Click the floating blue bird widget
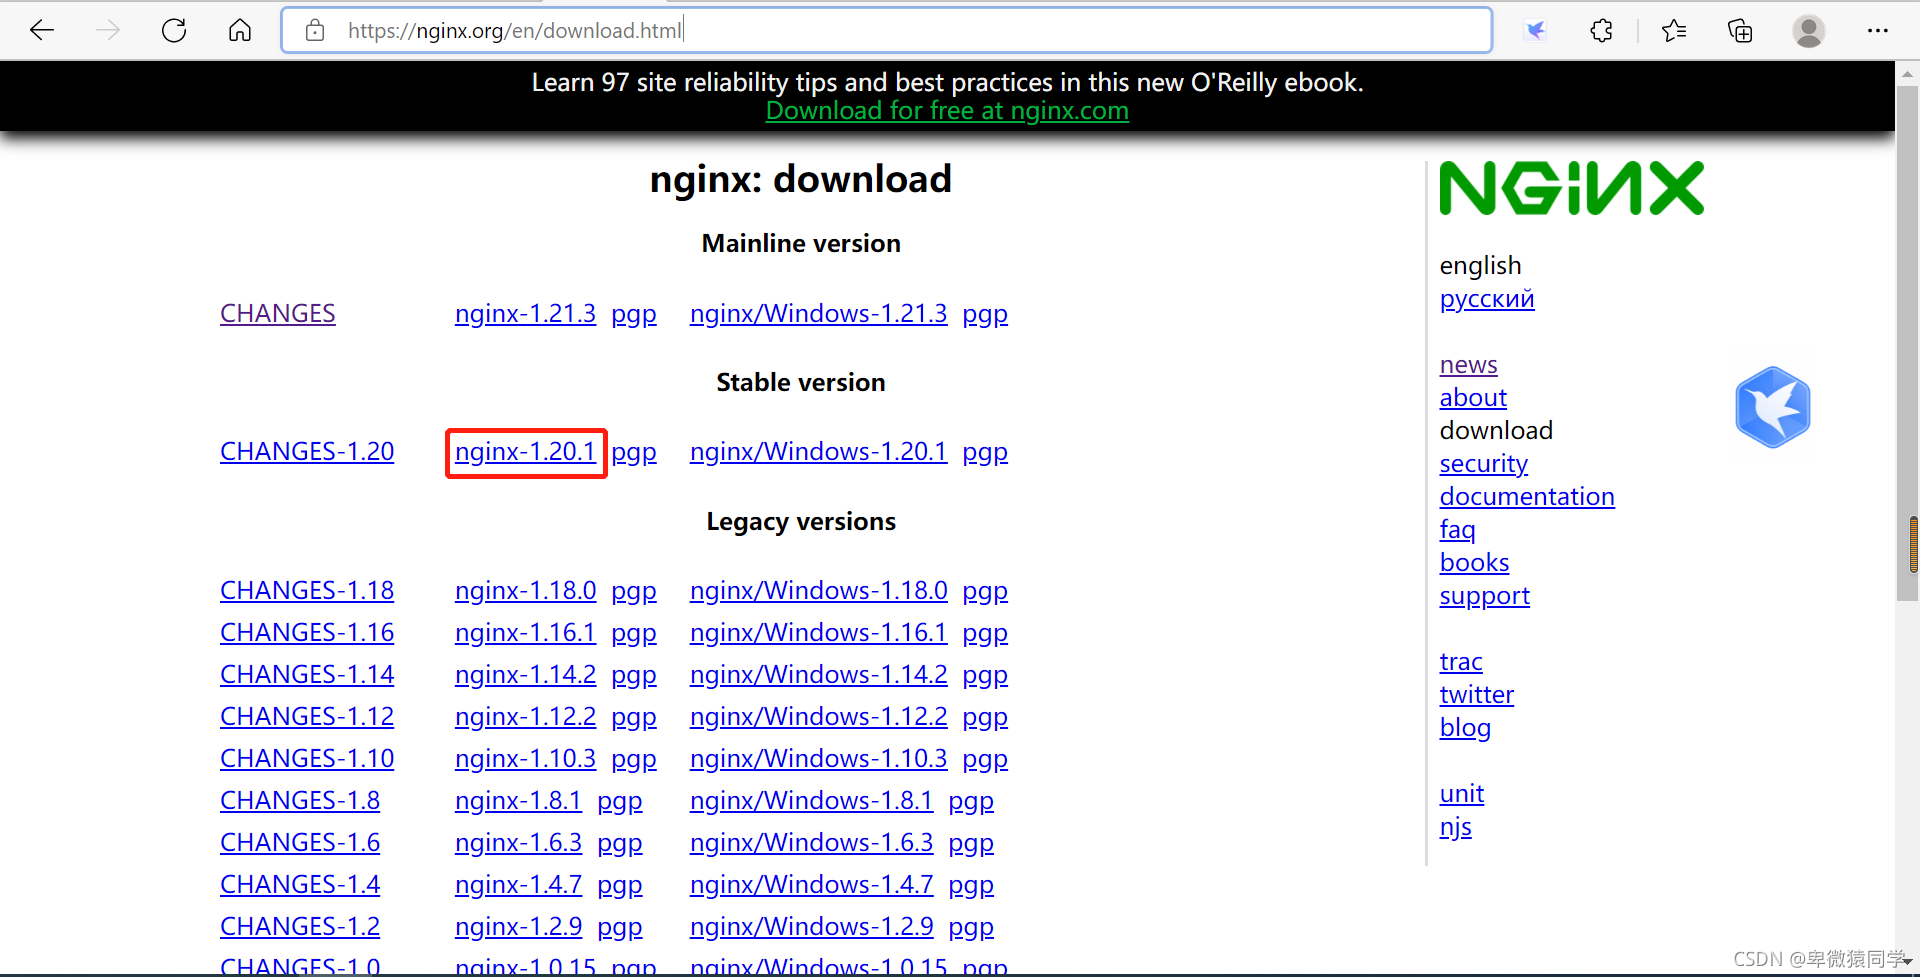This screenshot has height=977, width=1920. [x=1773, y=407]
